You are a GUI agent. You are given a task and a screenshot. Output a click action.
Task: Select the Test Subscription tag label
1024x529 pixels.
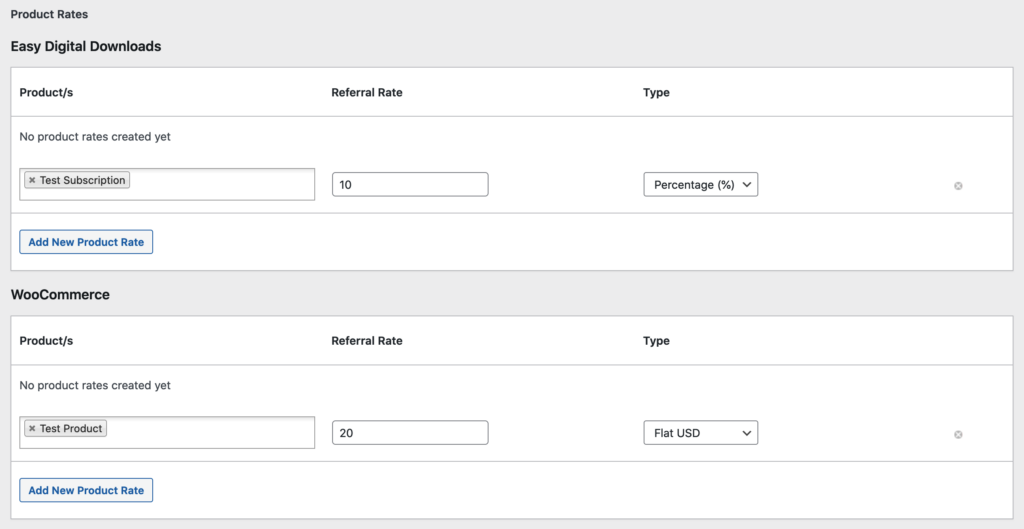point(82,180)
